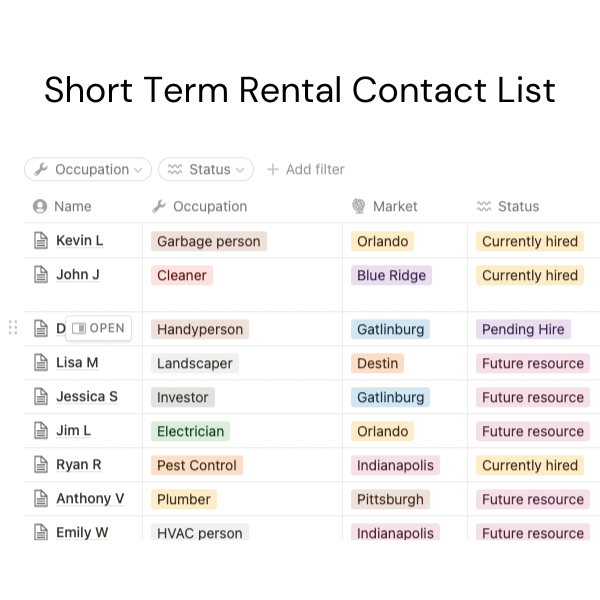The image size is (600, 600).
Task: Click the Add filter button
Action: coord(305,170)
